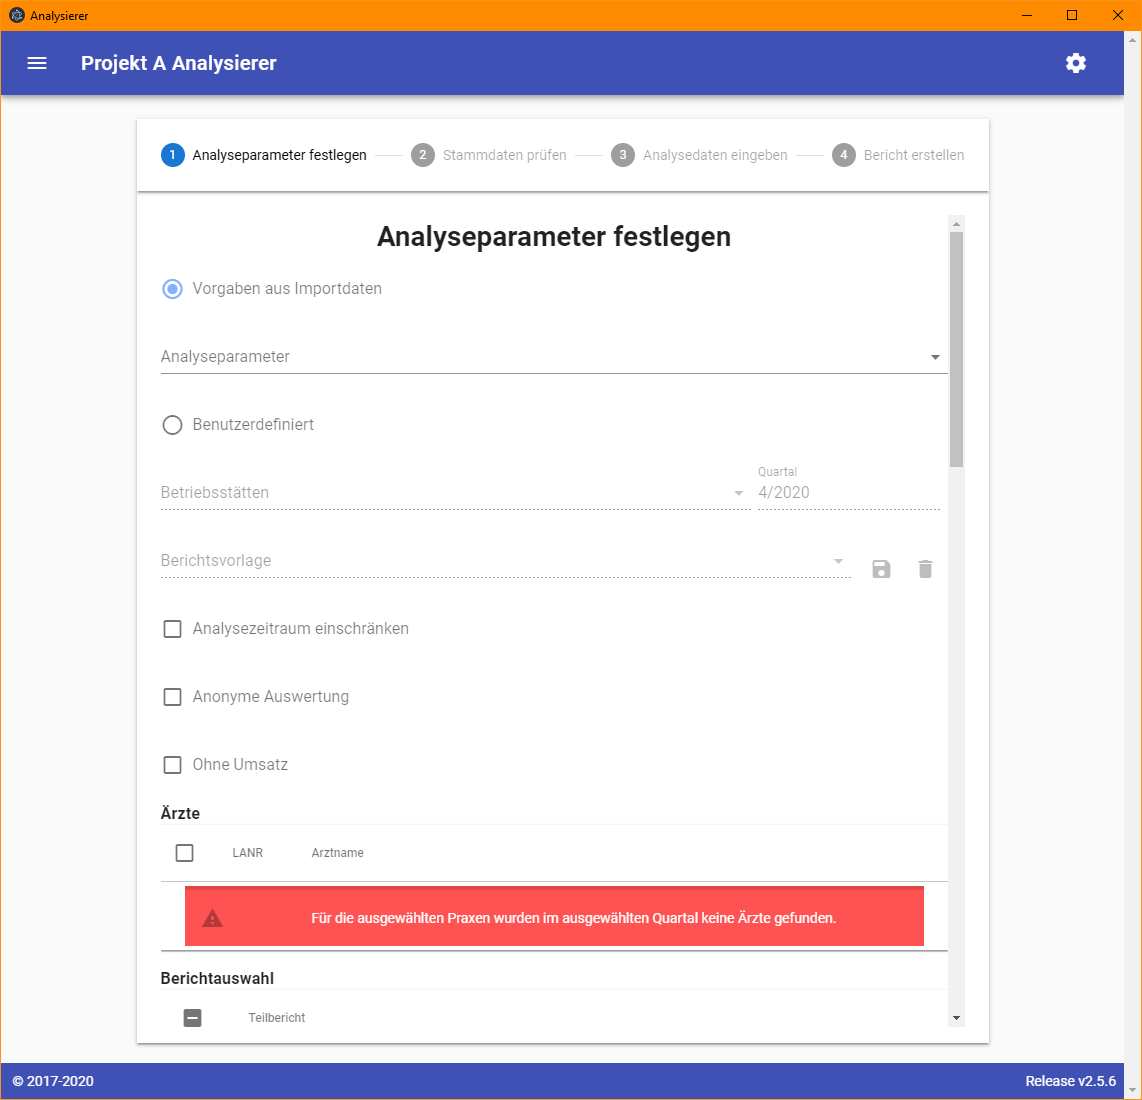Check the Anonyme Auswertung box
This screenshot has height=1100, width=1142.
coord(173,697)
